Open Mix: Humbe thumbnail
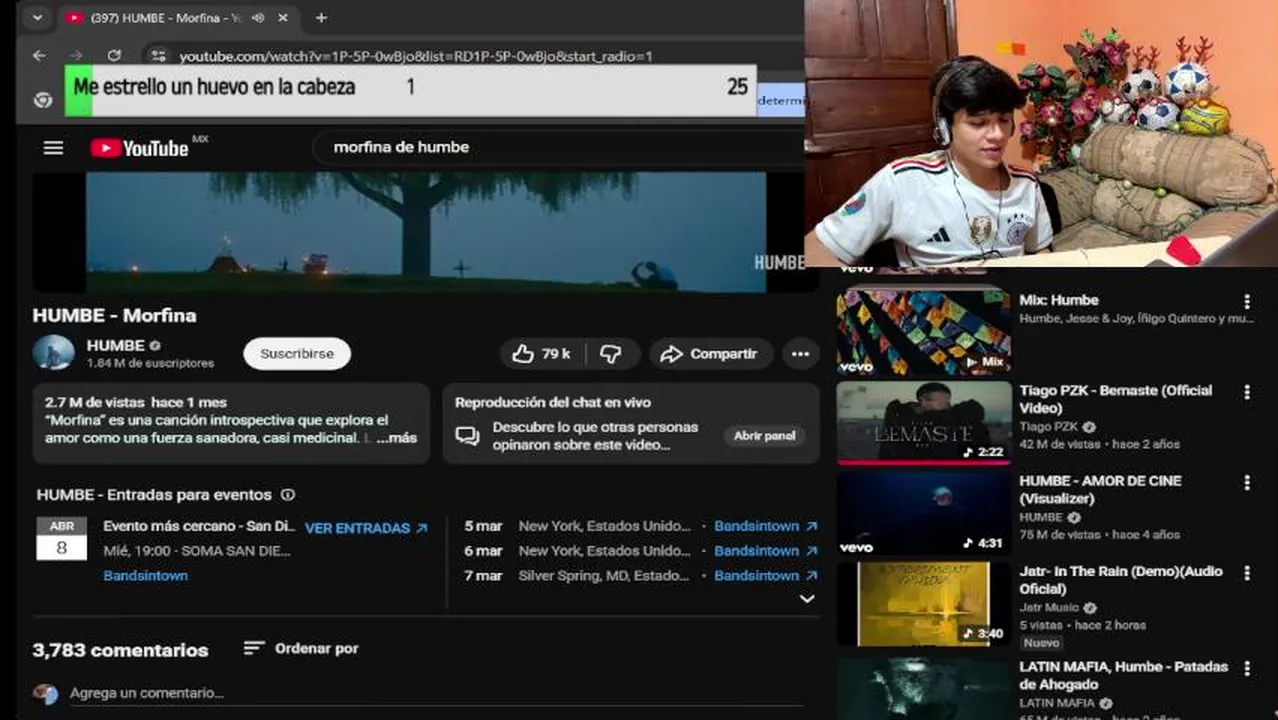 [923, 331]
